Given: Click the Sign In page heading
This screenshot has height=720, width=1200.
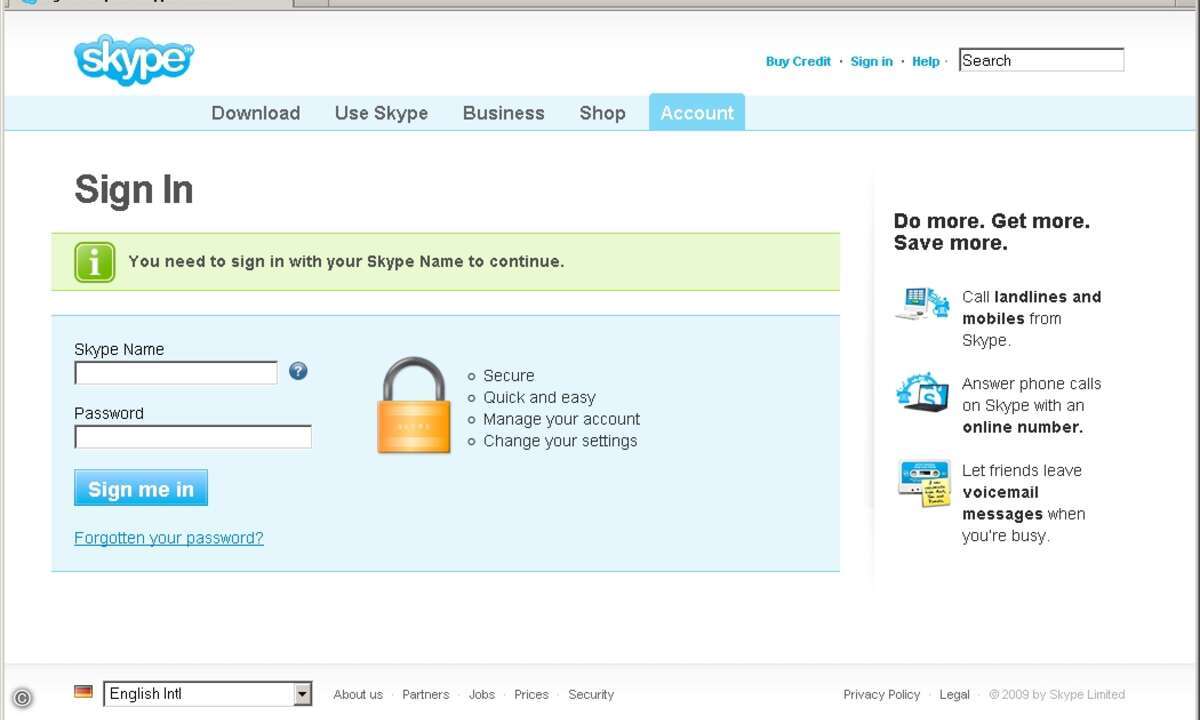Looking at the screenshot, I should pyautogui.click(x=134, y=190).
